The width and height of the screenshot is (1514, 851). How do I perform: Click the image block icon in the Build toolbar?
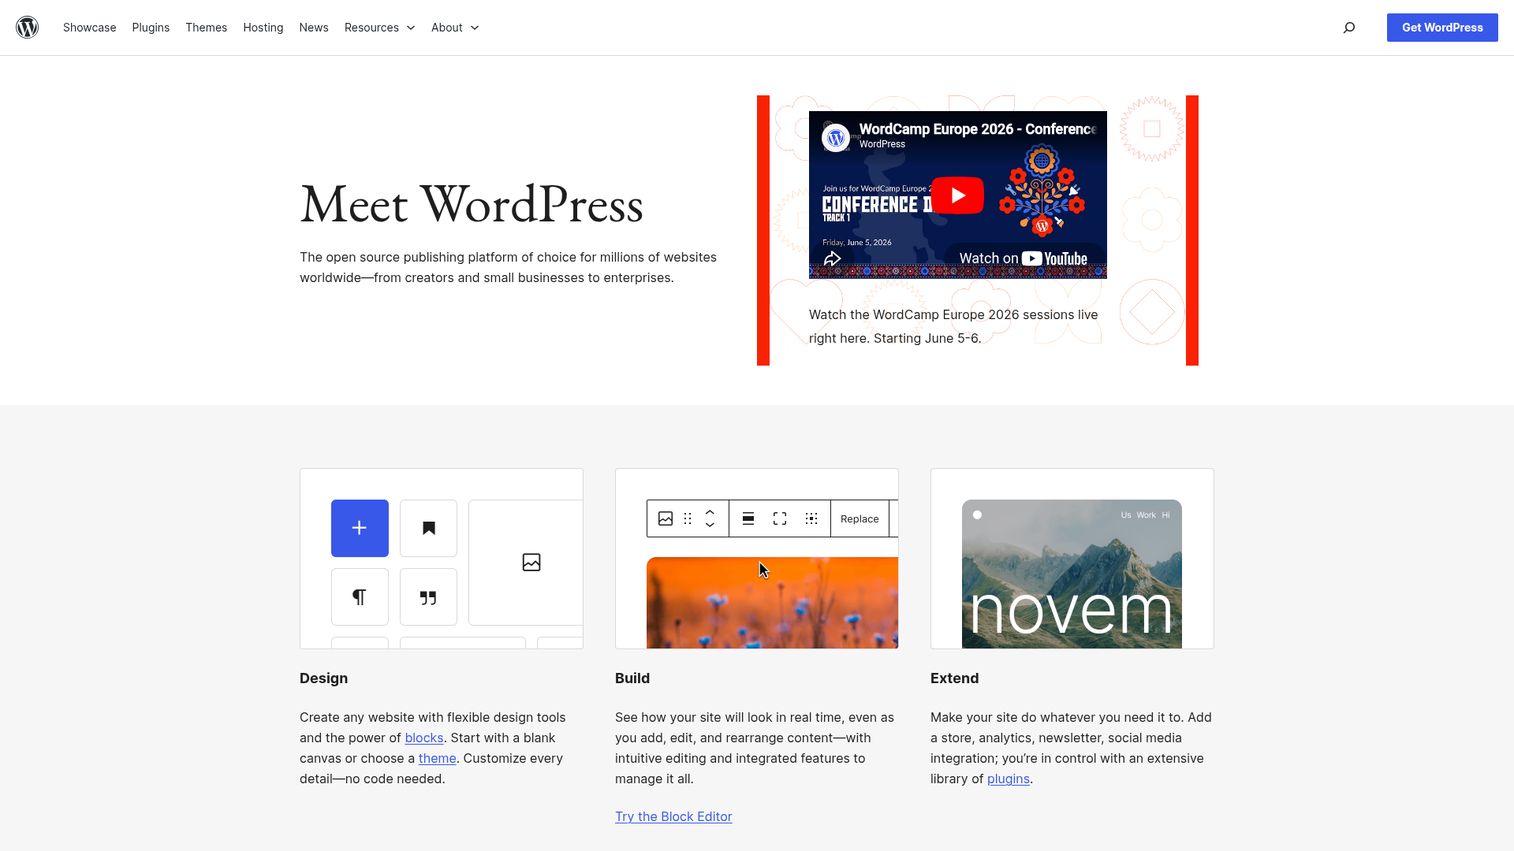click(x=665, y=518)
